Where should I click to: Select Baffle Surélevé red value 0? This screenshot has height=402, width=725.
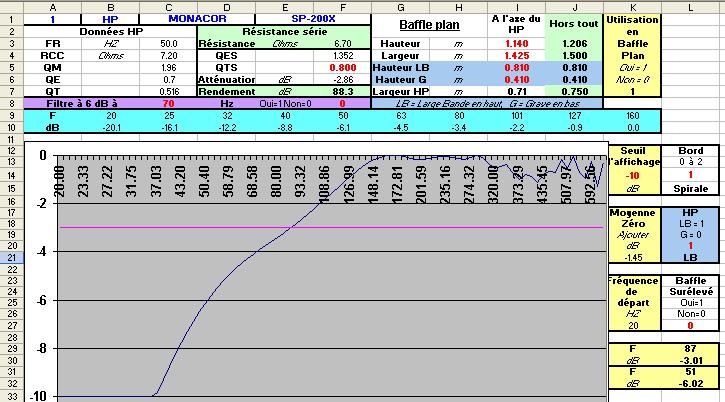click(x=690, y=326)
